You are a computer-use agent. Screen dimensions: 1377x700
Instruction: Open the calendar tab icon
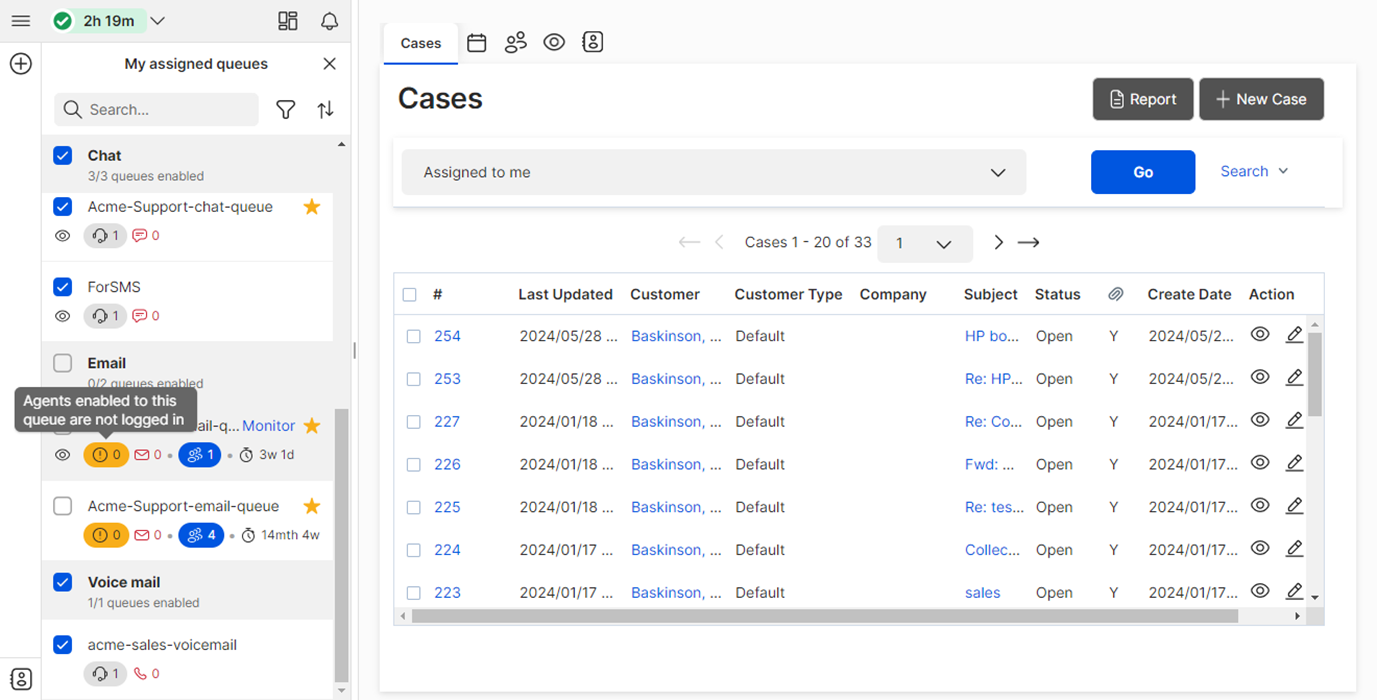(477, 43)
